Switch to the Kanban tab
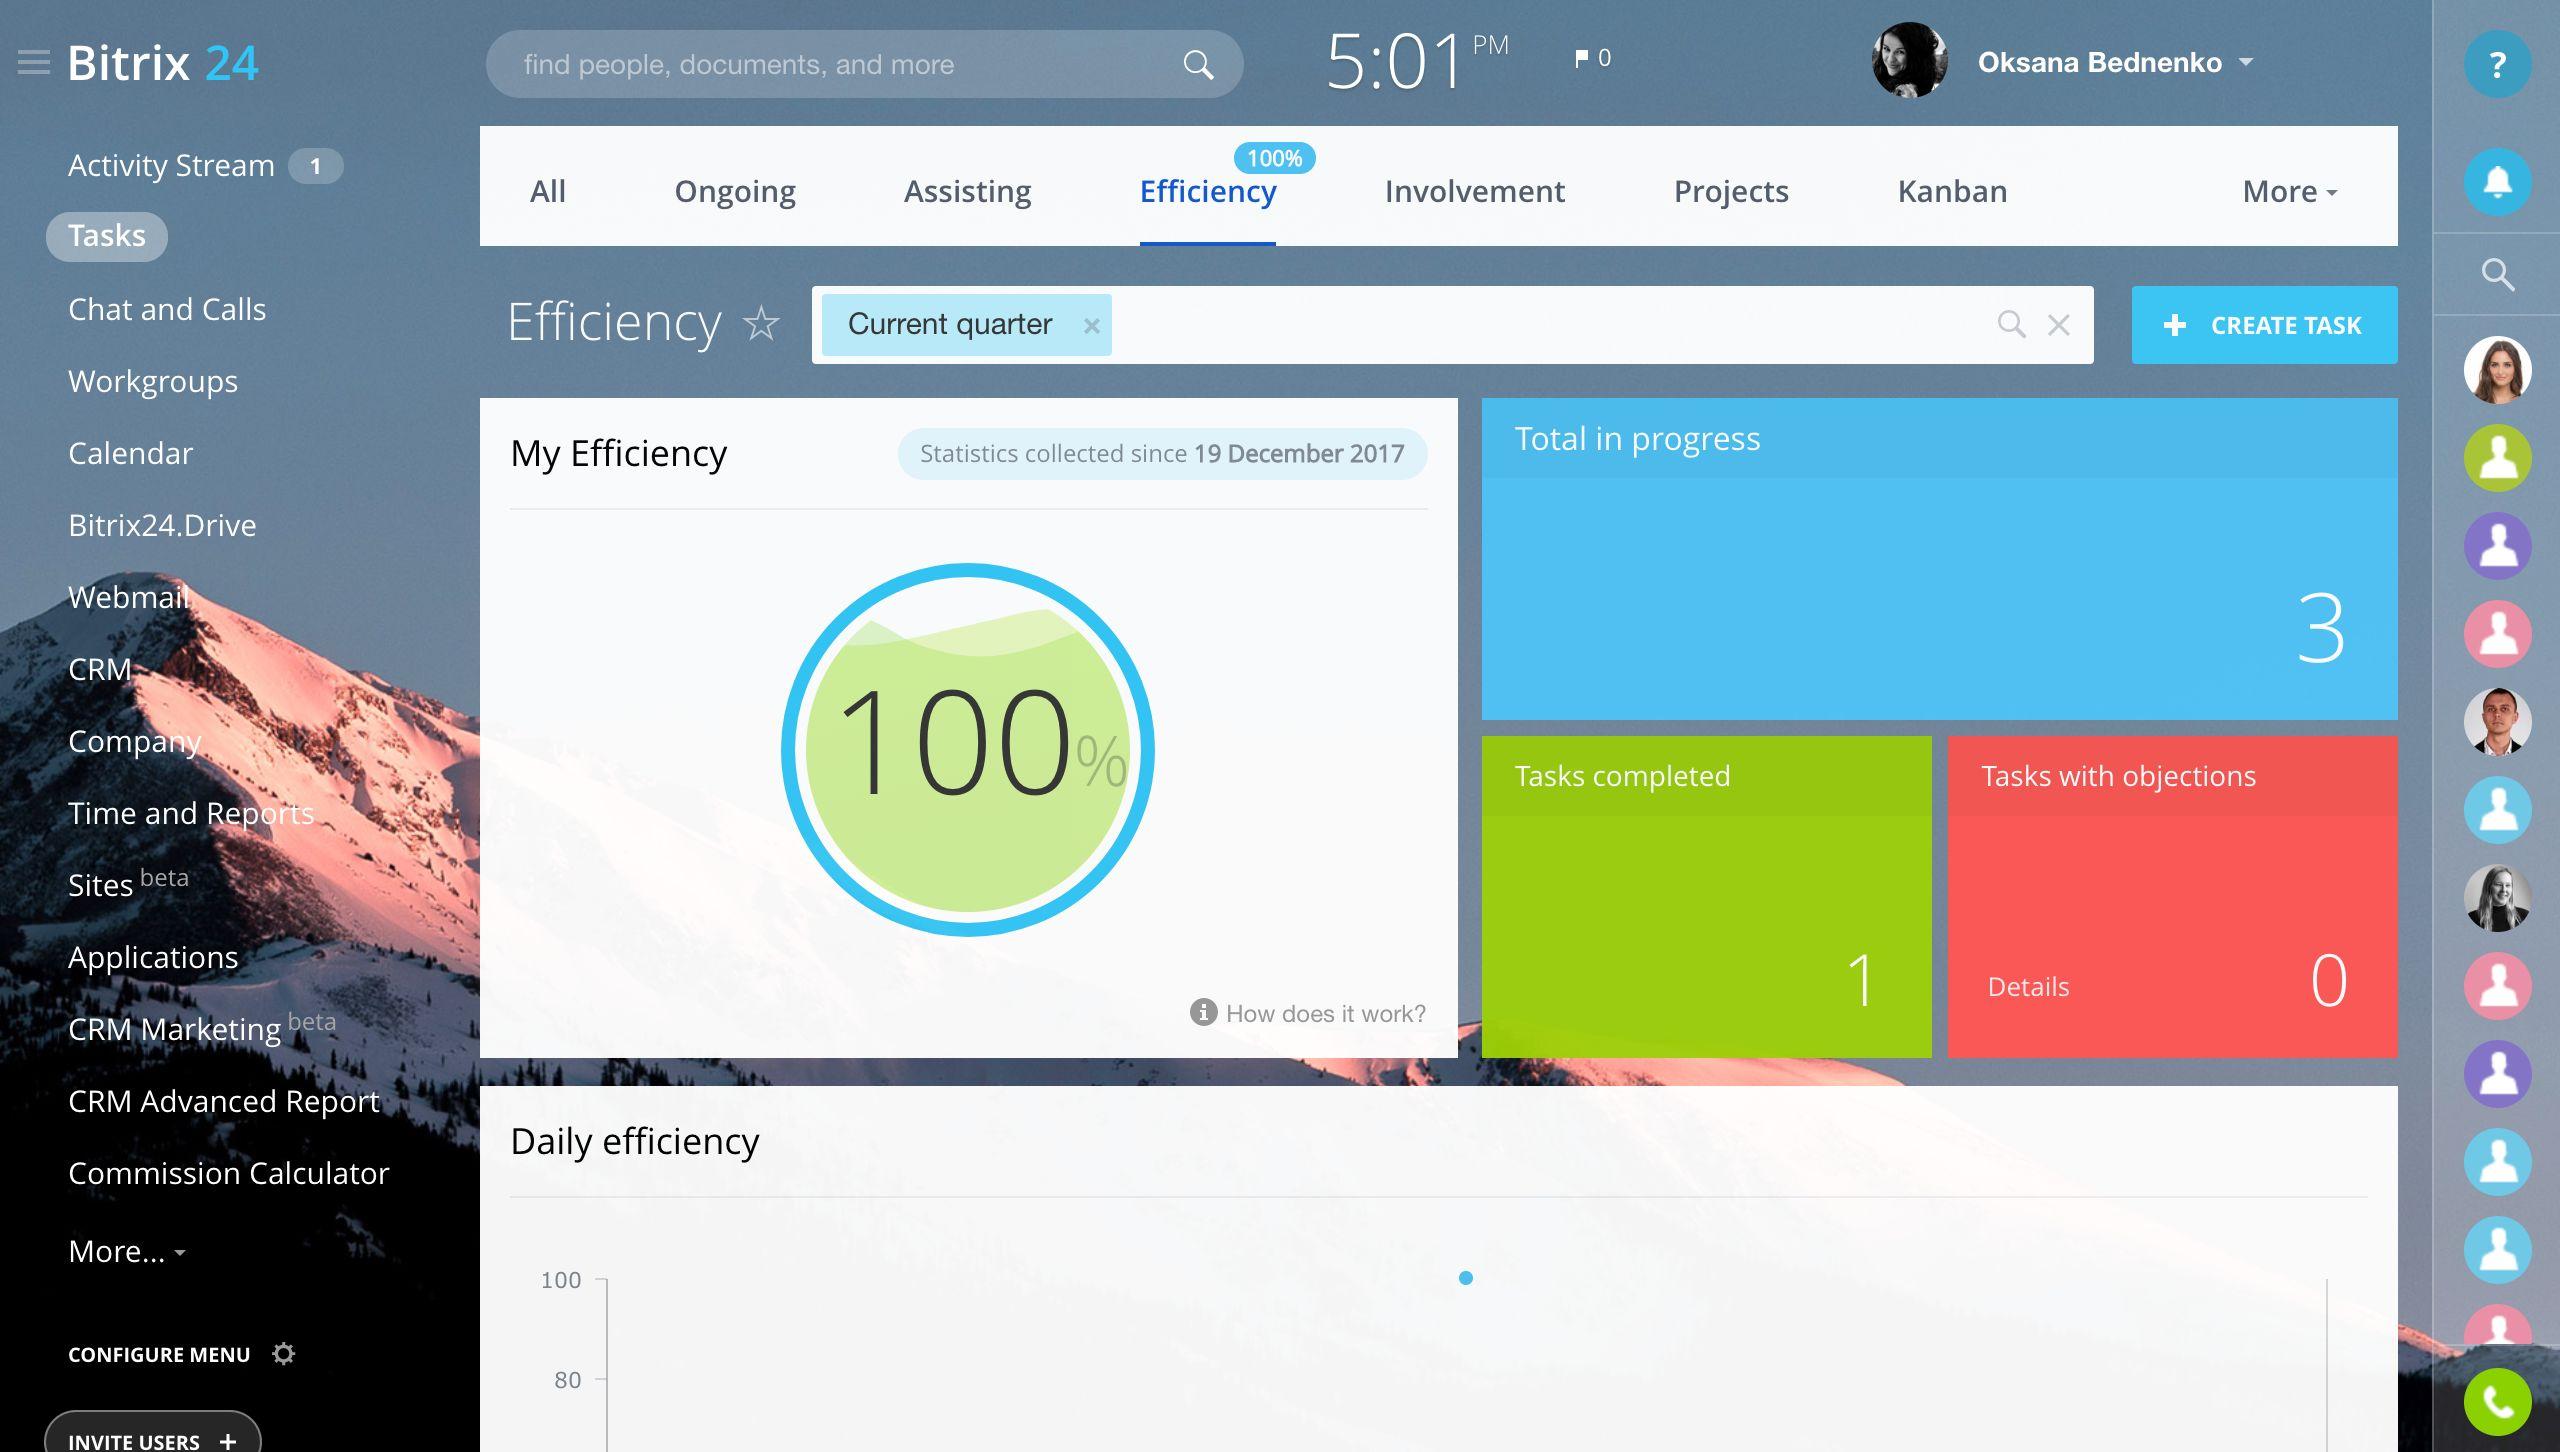 pyautogui.click(x=1952, y=191)
